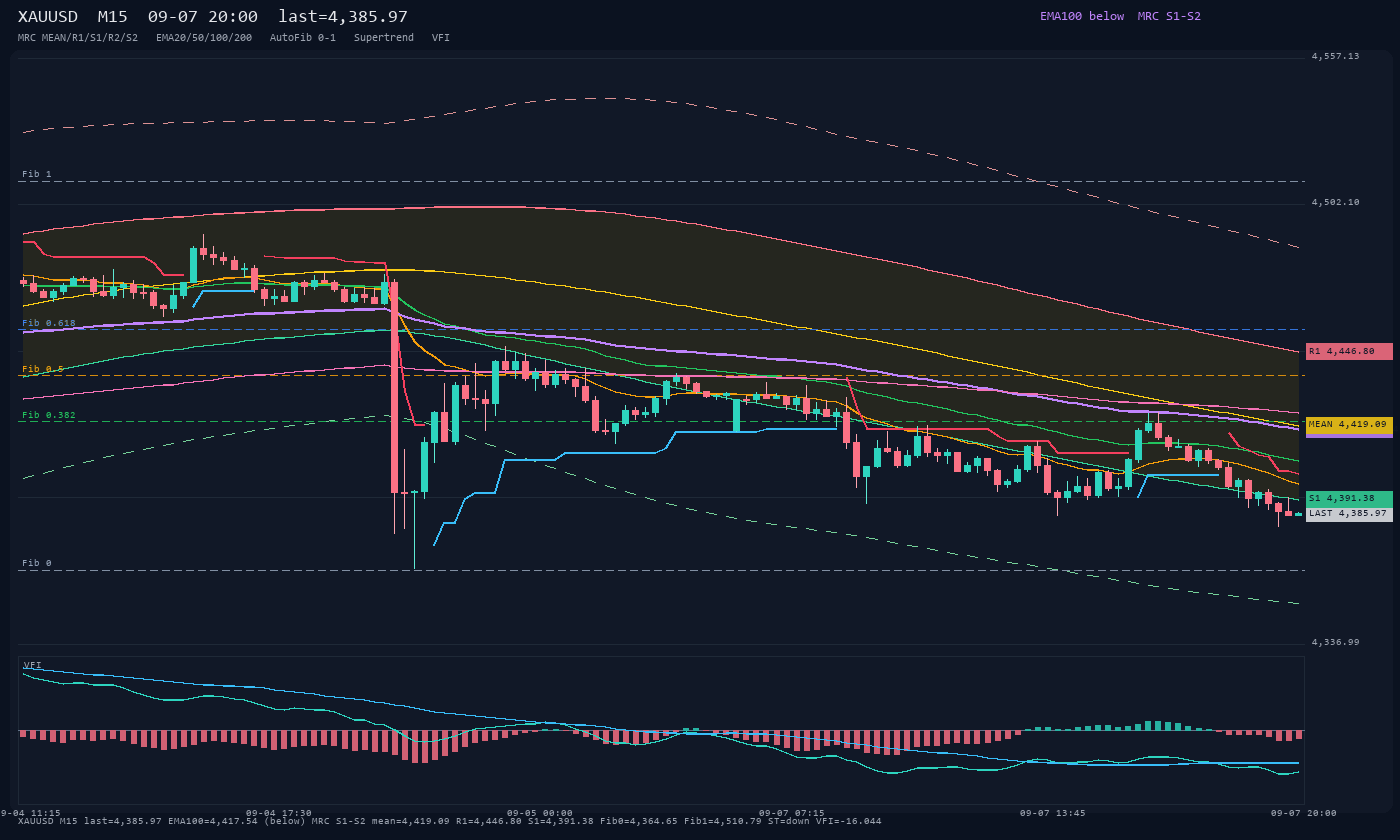Click the VFI entry in the top legend
The width and height of the screenshot is (1400, 840).
pos(441,38)
